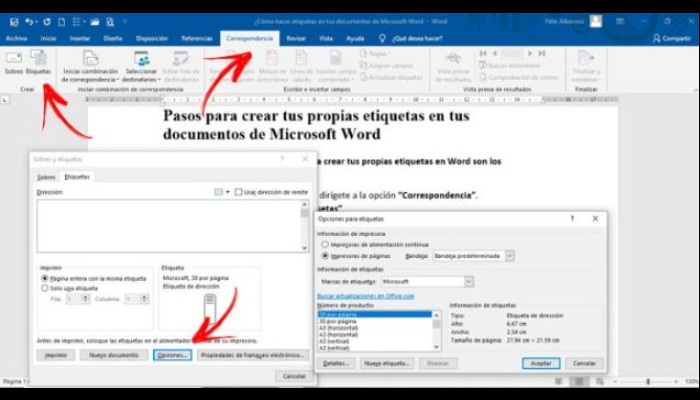This screenshot has height=400, width=700.
Task: Click the label preview thumbnail in Etiqueta box
Action: (210, 307)
